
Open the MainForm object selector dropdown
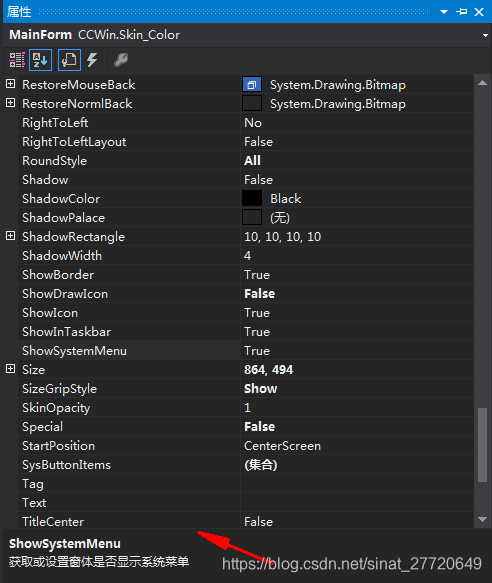pos(485,35)
